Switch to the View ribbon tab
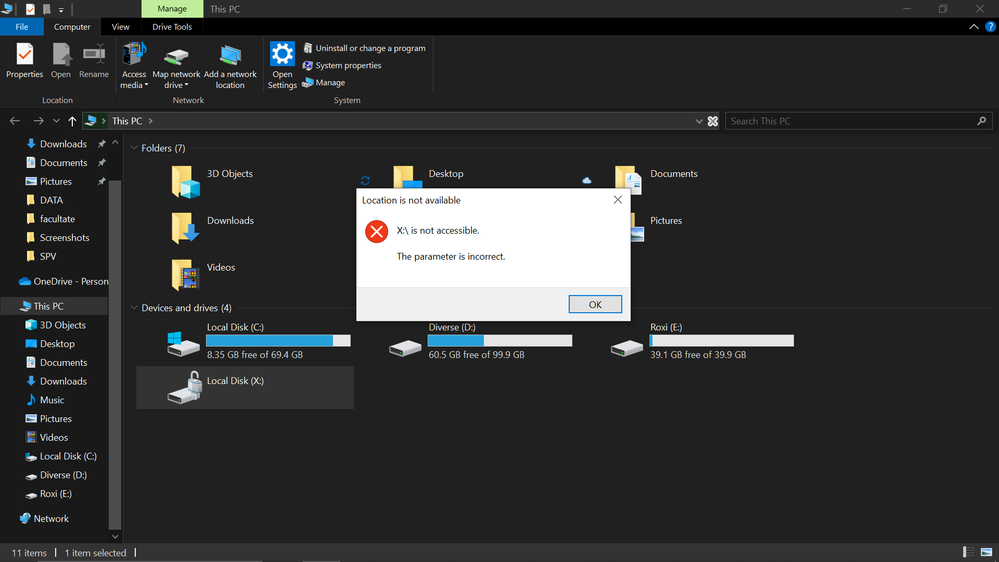The height and width of the screenshot is (562, 999). click(120, 27)
